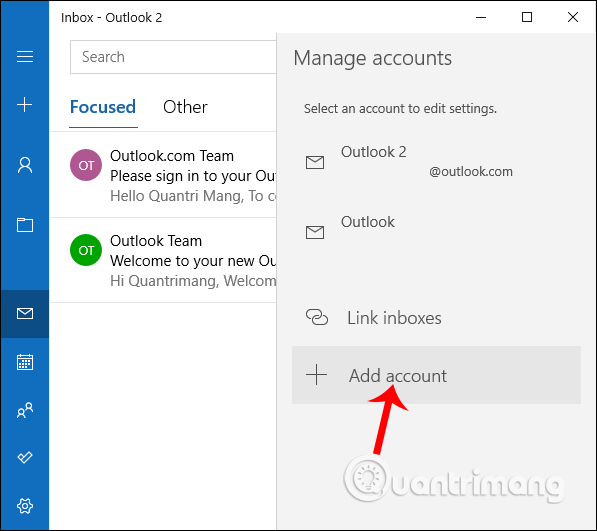This screenshot has width=597, height=531.
Task: Click 'Hi Quantrimang, Welcom' preview text
Action: [x=193, y=281]
